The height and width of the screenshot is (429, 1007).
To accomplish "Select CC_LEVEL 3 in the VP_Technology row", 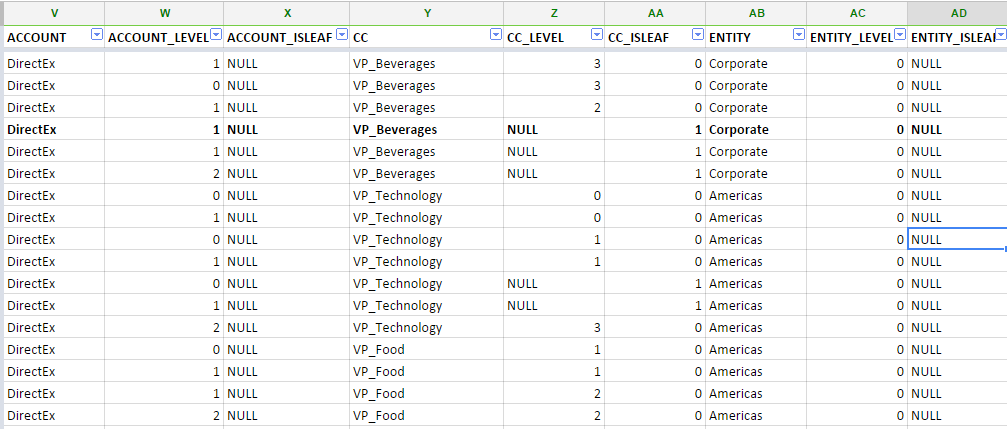I will pos(554,327).
